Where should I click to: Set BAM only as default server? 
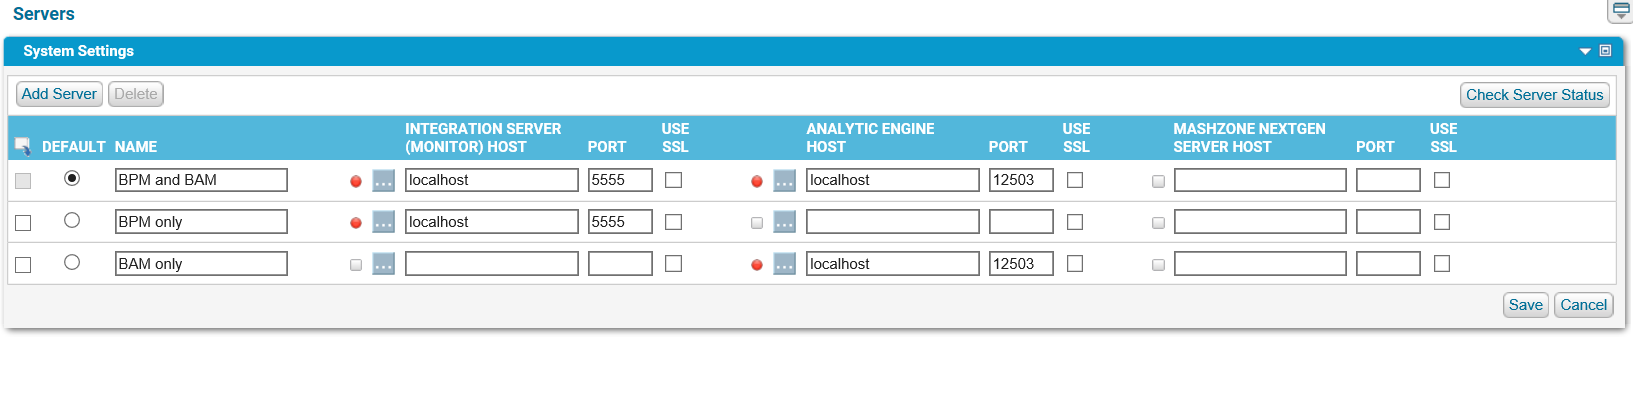click(x=72, y=262)
